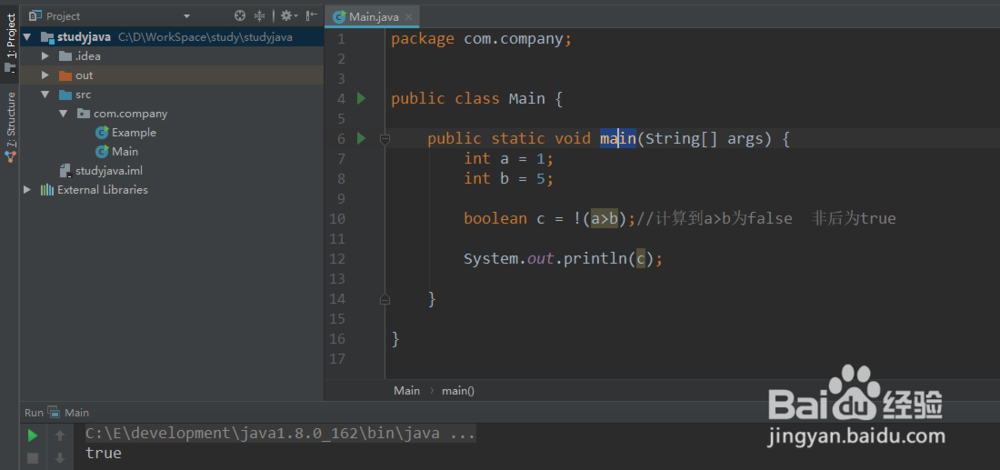The image size is (1000, 470).
Task: Click the boolean c assignment line
Action: pos(680,219)
